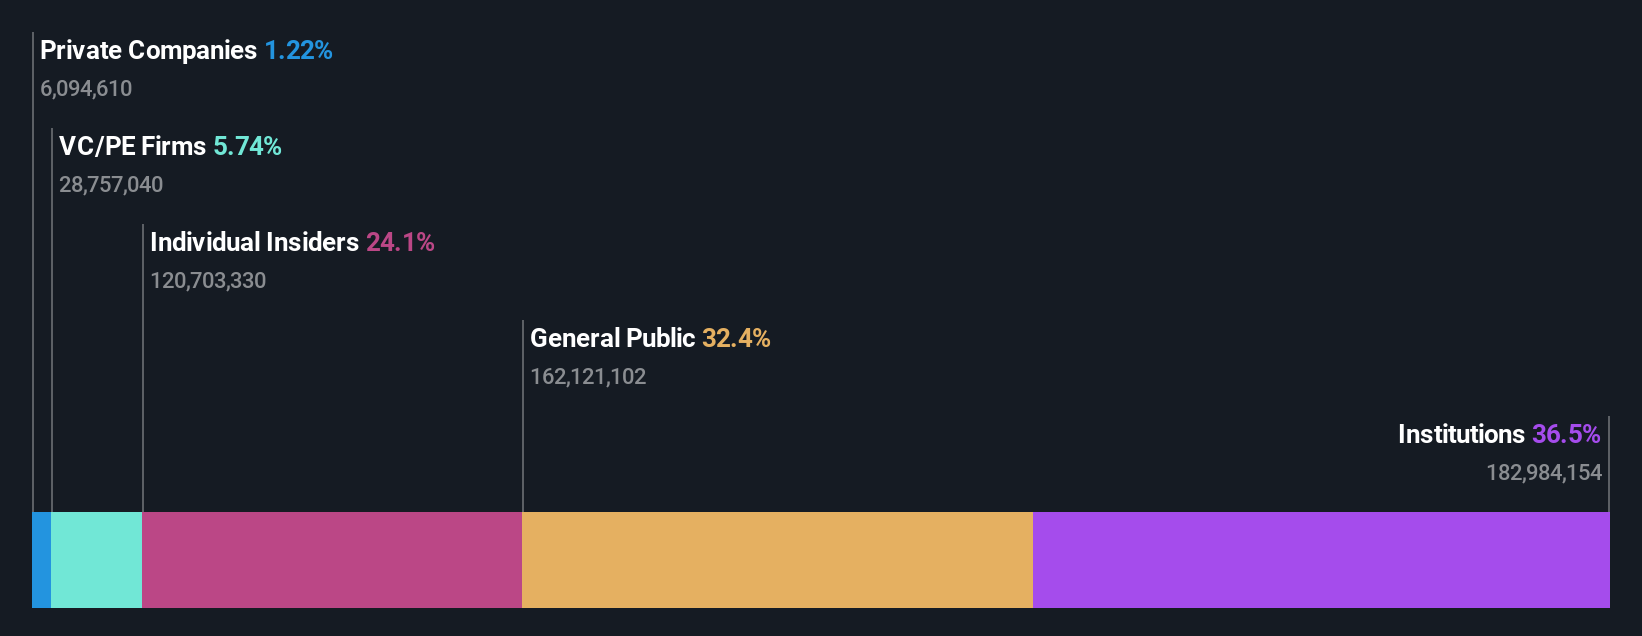The width and height of the screenshot is (1642, 636).
Task: Click the 182,984,154 share count
Action: pos(1544,472)
